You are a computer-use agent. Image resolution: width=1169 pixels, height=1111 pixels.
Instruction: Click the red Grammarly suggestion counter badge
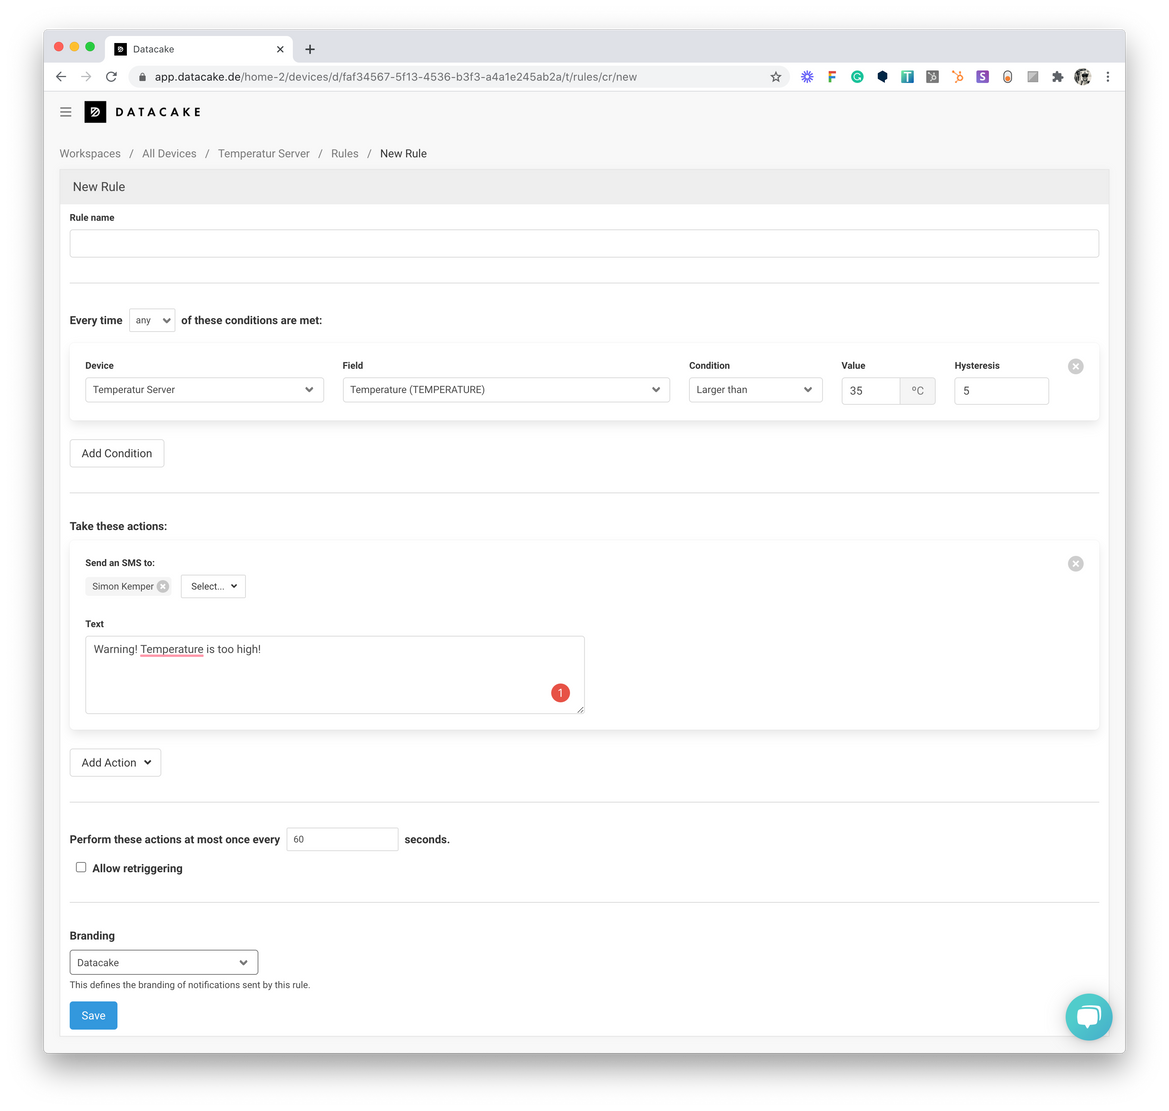[560, 692]
